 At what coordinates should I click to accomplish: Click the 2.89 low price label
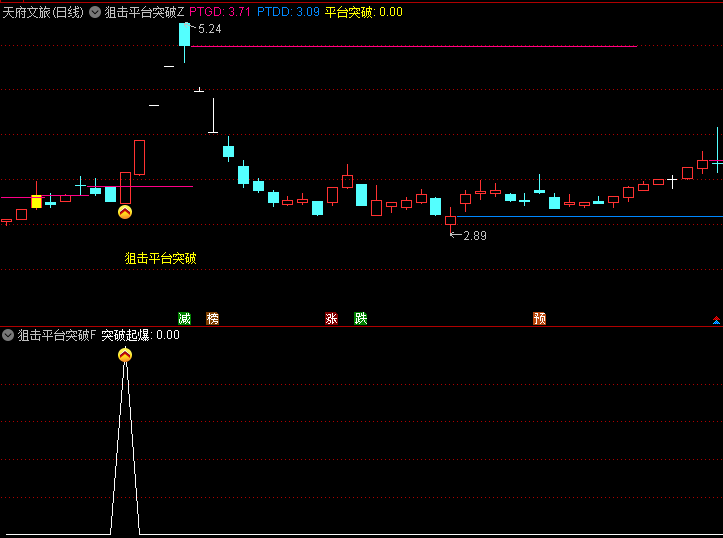475,236
